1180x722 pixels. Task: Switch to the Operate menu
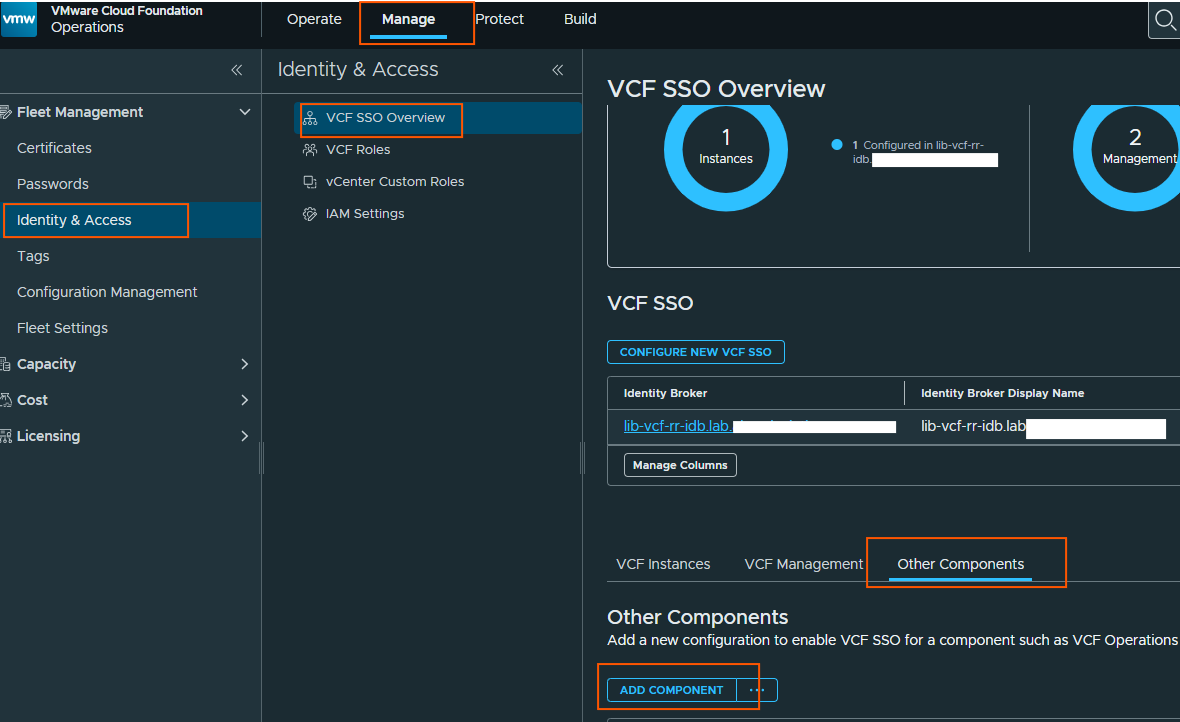(x=314, y=20)
